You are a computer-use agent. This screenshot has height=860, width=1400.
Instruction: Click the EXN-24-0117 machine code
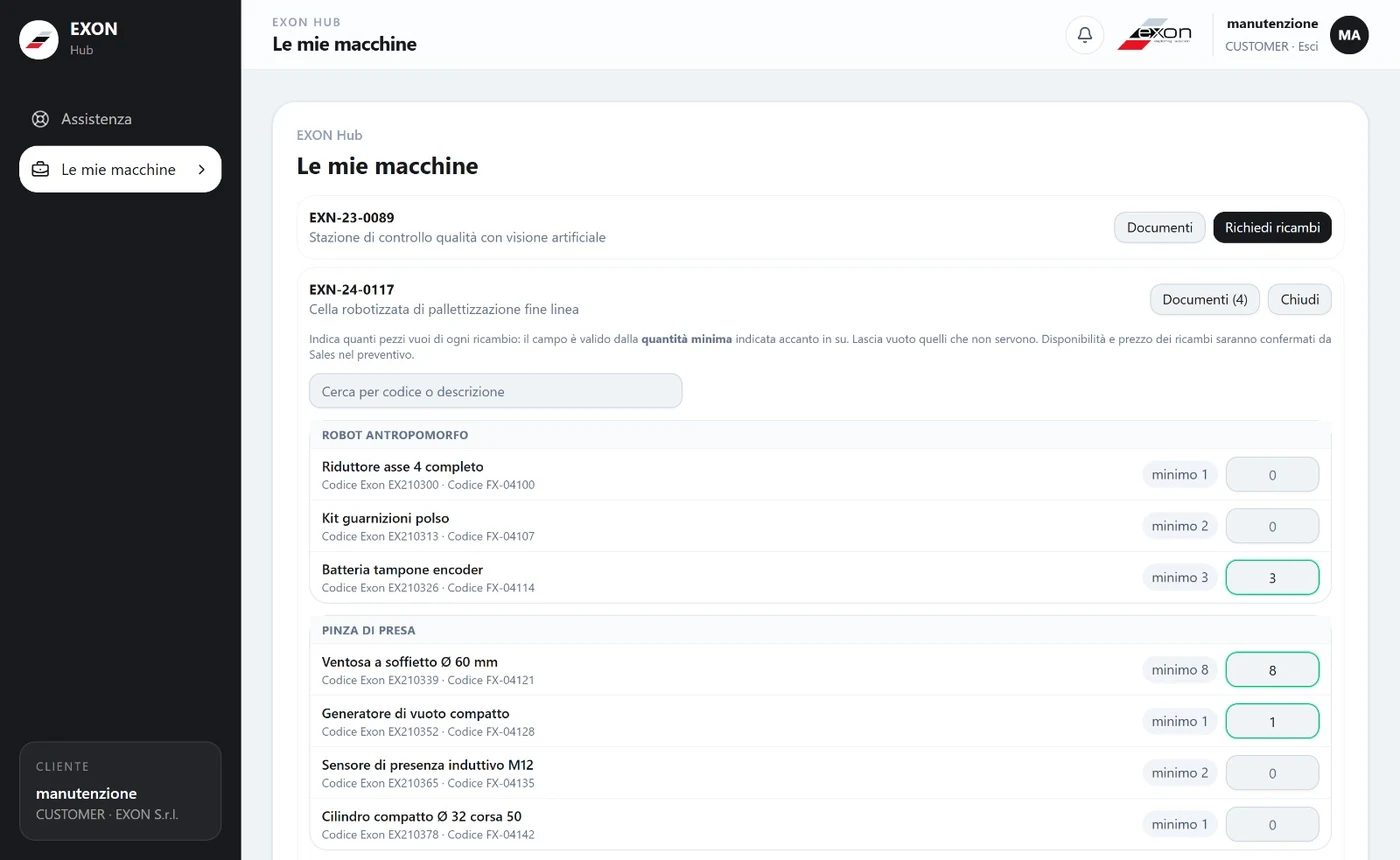pos(351,290)
